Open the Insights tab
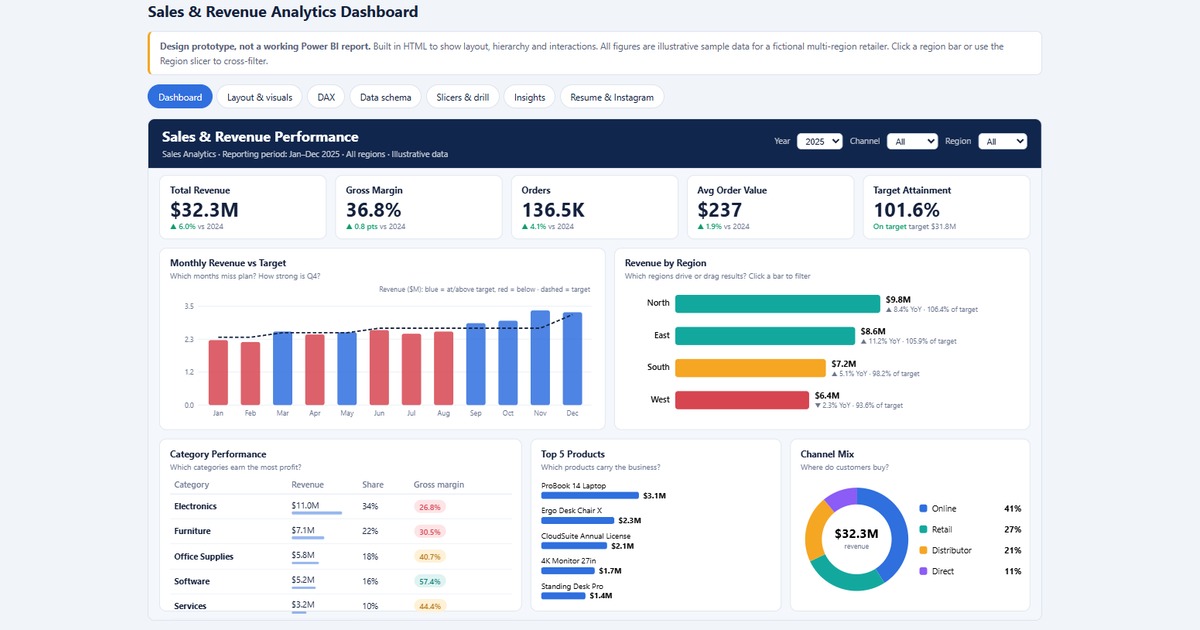This screenshot has height=630, width=1200. click(530, 97)
